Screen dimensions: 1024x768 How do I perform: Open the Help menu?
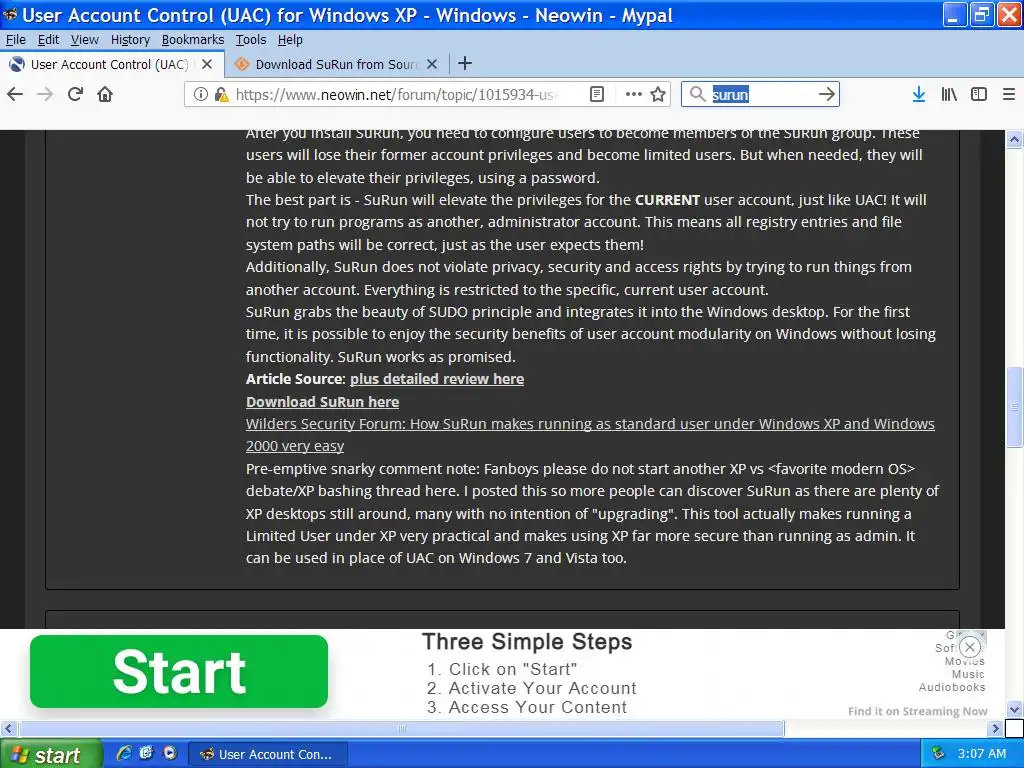pyautogui.click(x=290, y=40)
